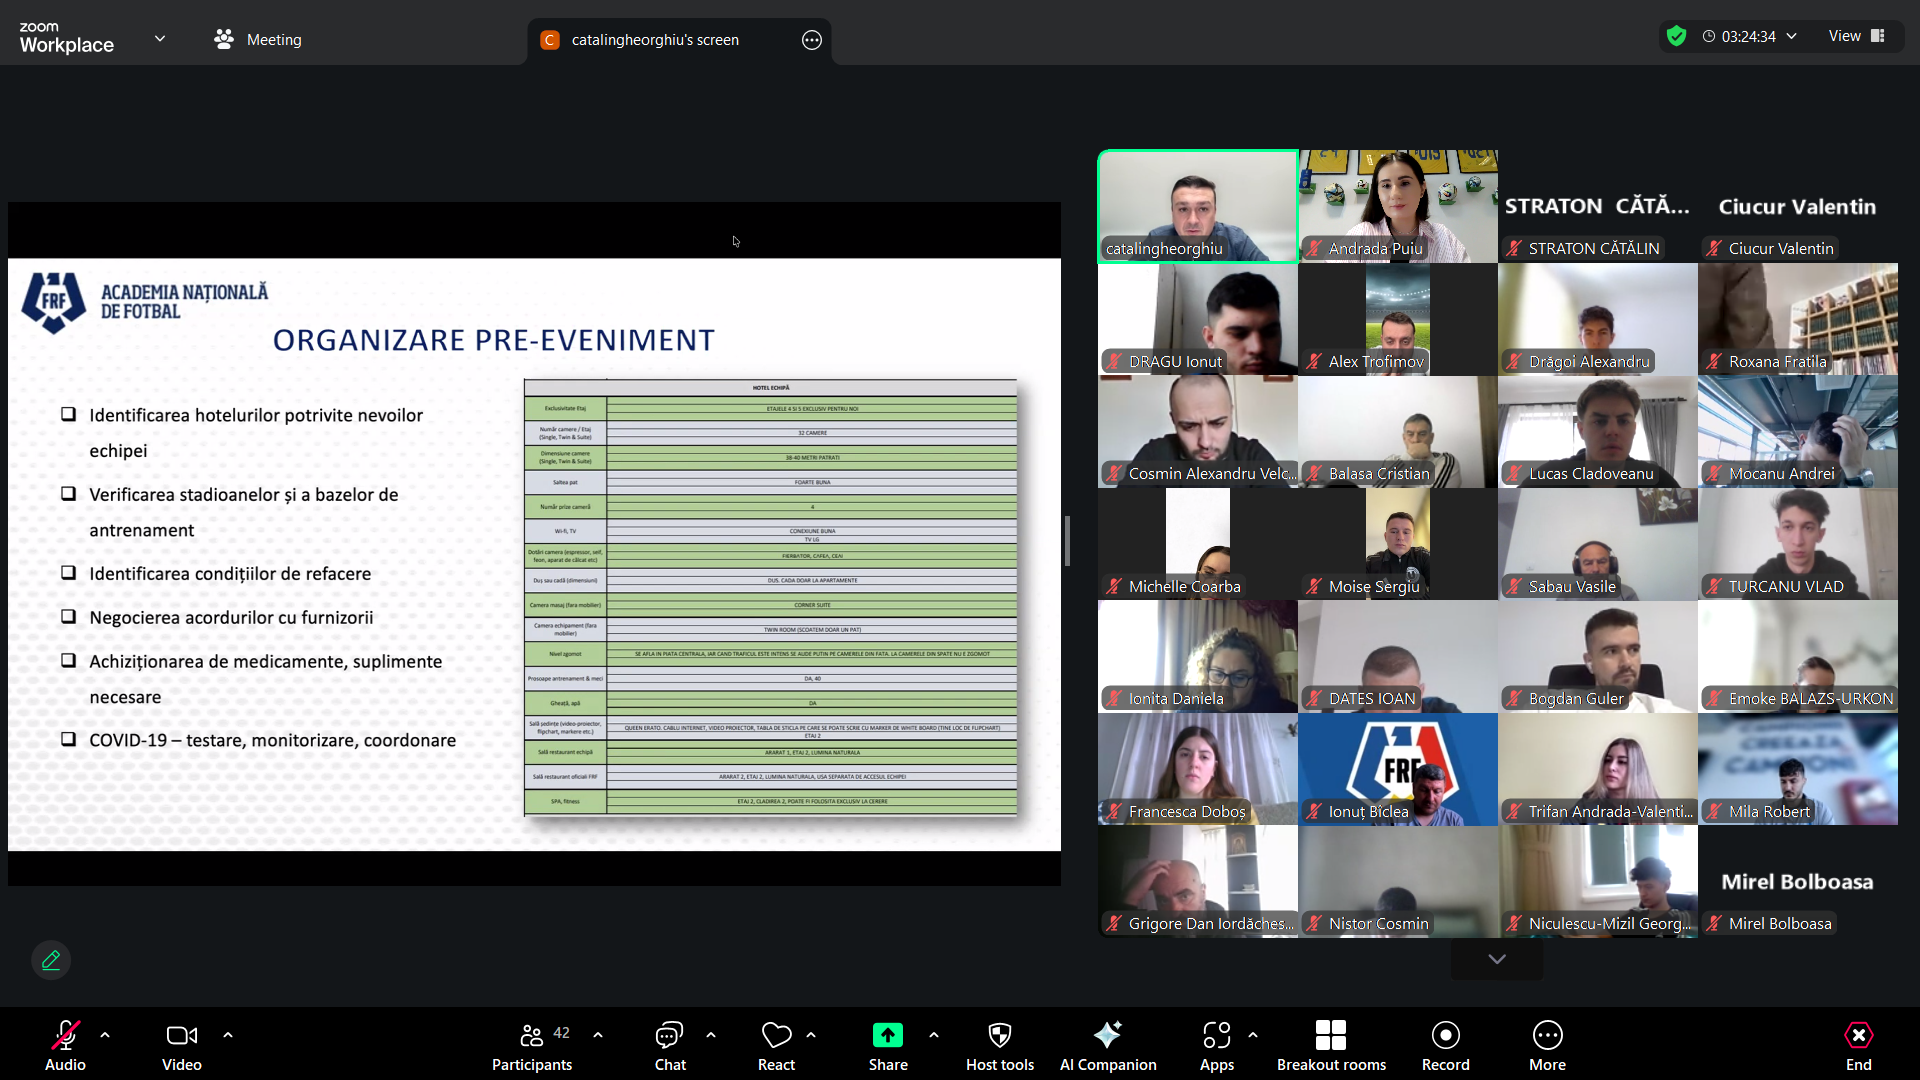
Task: Open Breakout rooms icon
Action: tap(1330, 1036)
